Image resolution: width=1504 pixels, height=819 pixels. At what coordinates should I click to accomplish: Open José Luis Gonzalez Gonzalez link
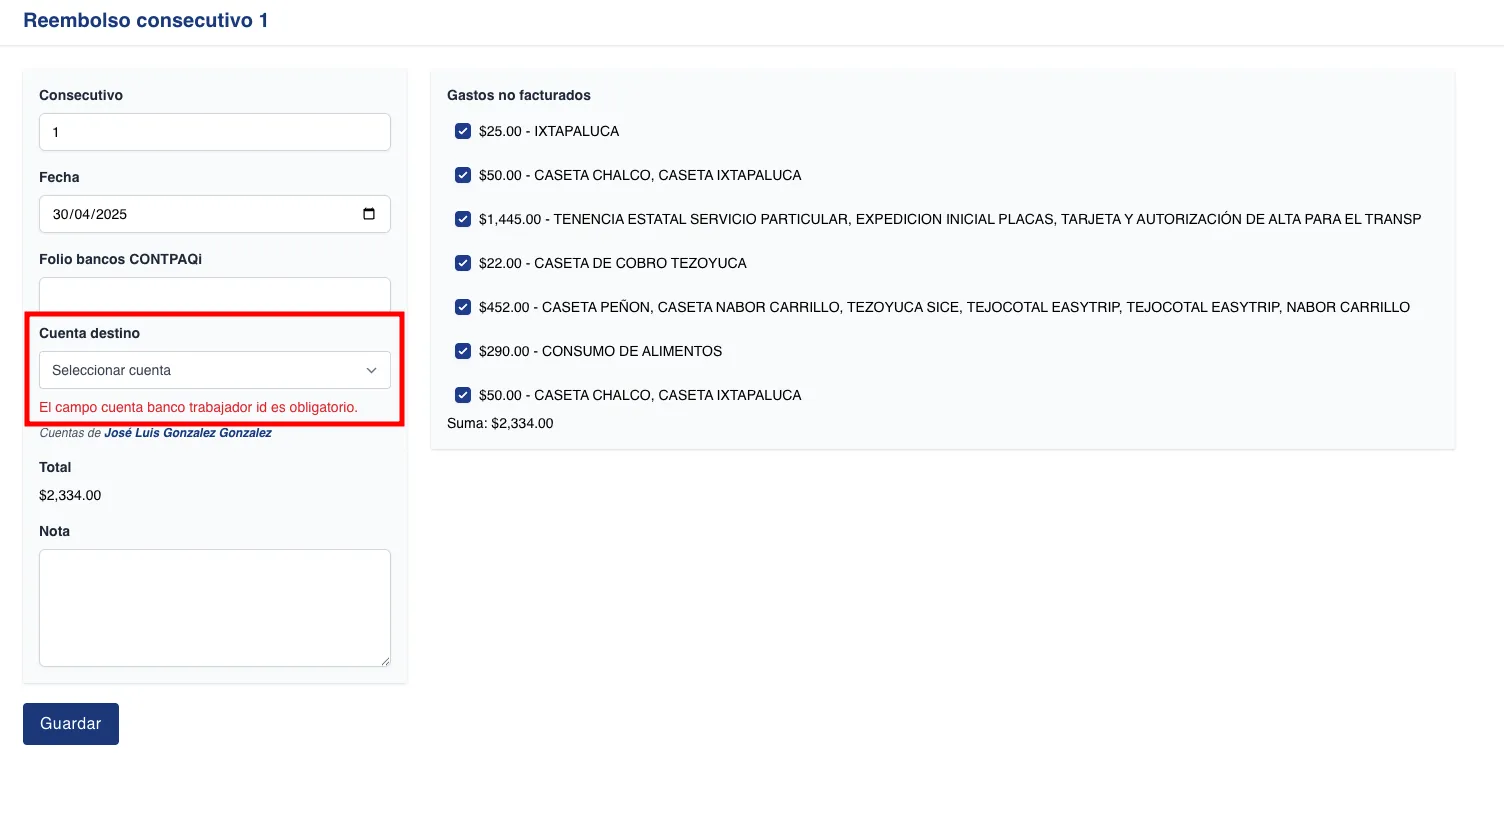click(x=188, y=433)
